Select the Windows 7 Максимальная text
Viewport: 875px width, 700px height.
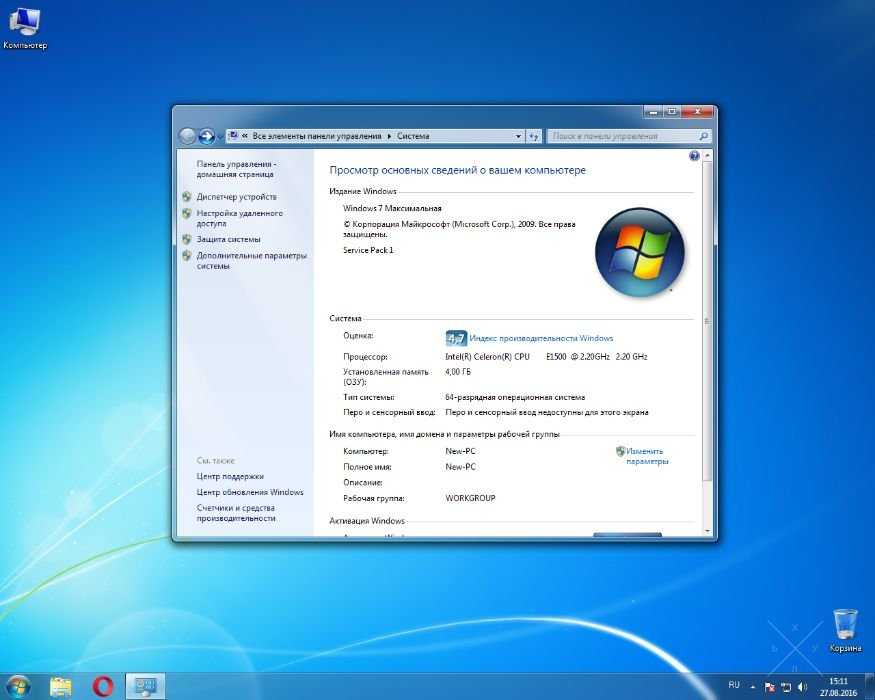(x=392, y=208)
